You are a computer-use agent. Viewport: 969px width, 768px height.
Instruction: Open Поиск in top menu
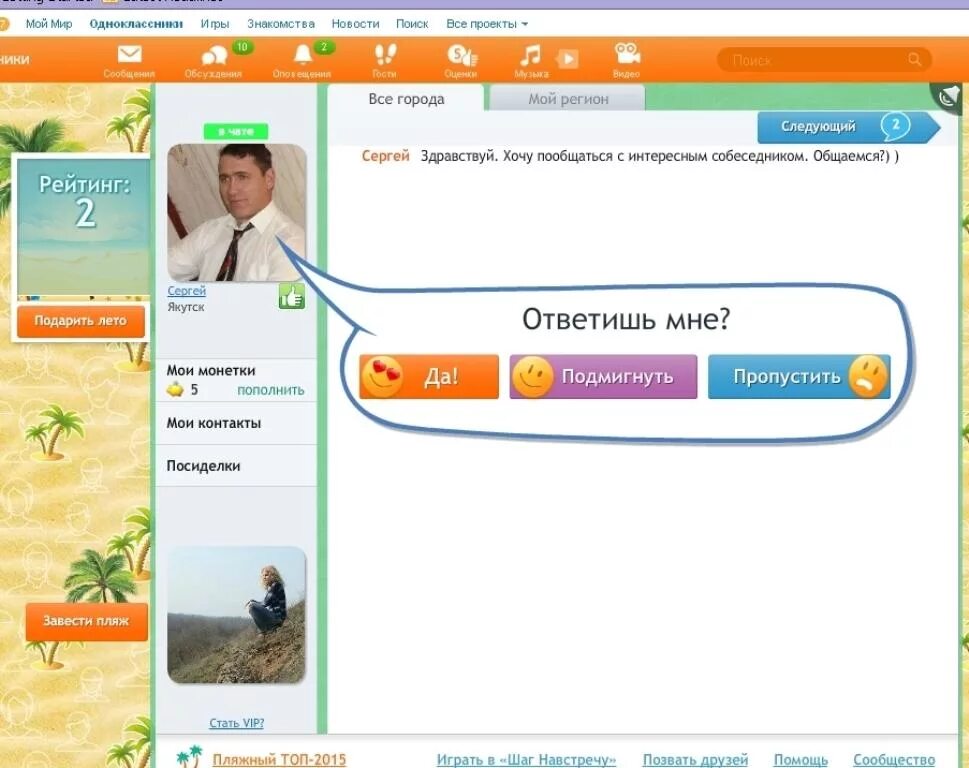point(412,23)
